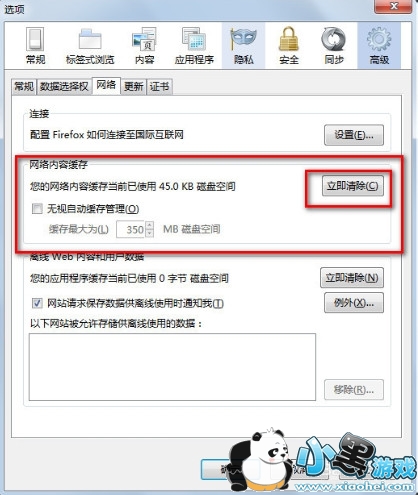Enable 无视自动缓存管理 checkbox

37,209
